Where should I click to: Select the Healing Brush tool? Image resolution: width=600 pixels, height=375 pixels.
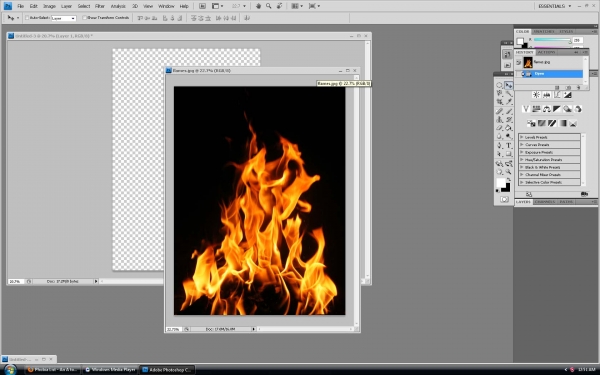(499, 111)
